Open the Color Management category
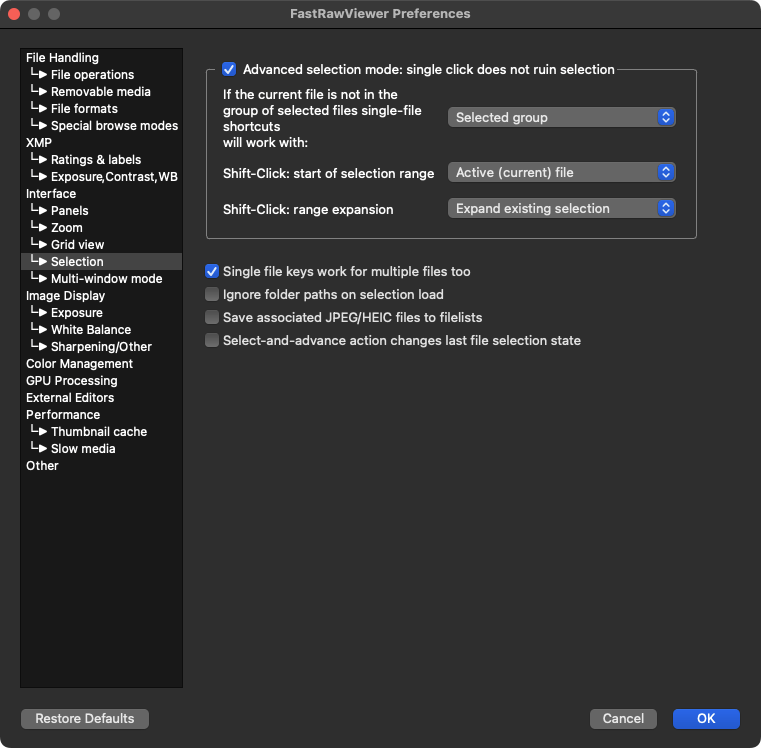The height and width of the screenshot is (748, 761). (x=79, y=364)
